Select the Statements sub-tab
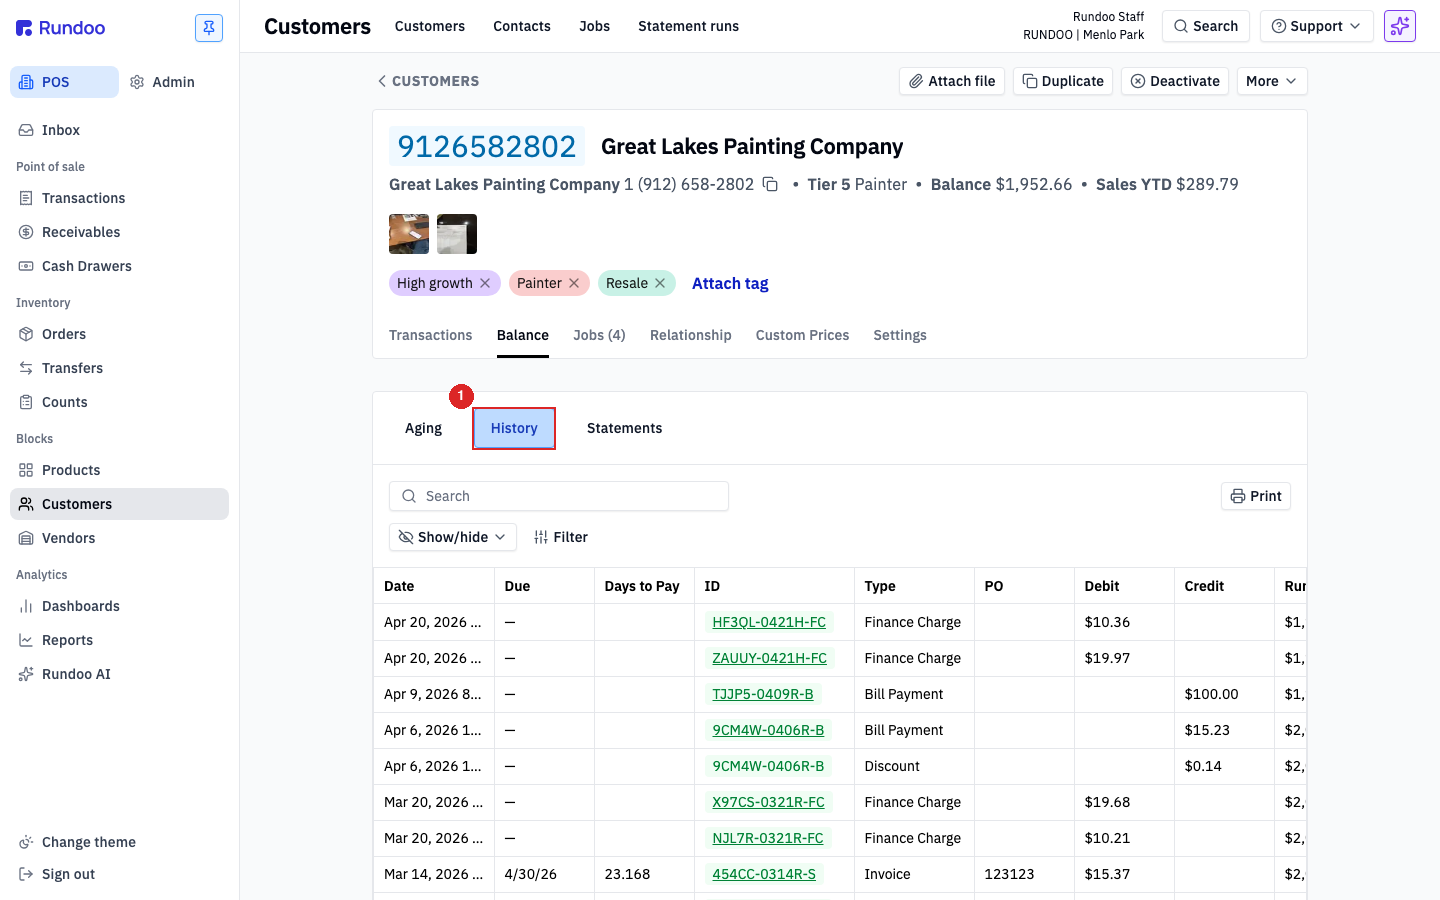This screenshot has width=1440, height=900. pyautogui.click(x=624, y=428)
